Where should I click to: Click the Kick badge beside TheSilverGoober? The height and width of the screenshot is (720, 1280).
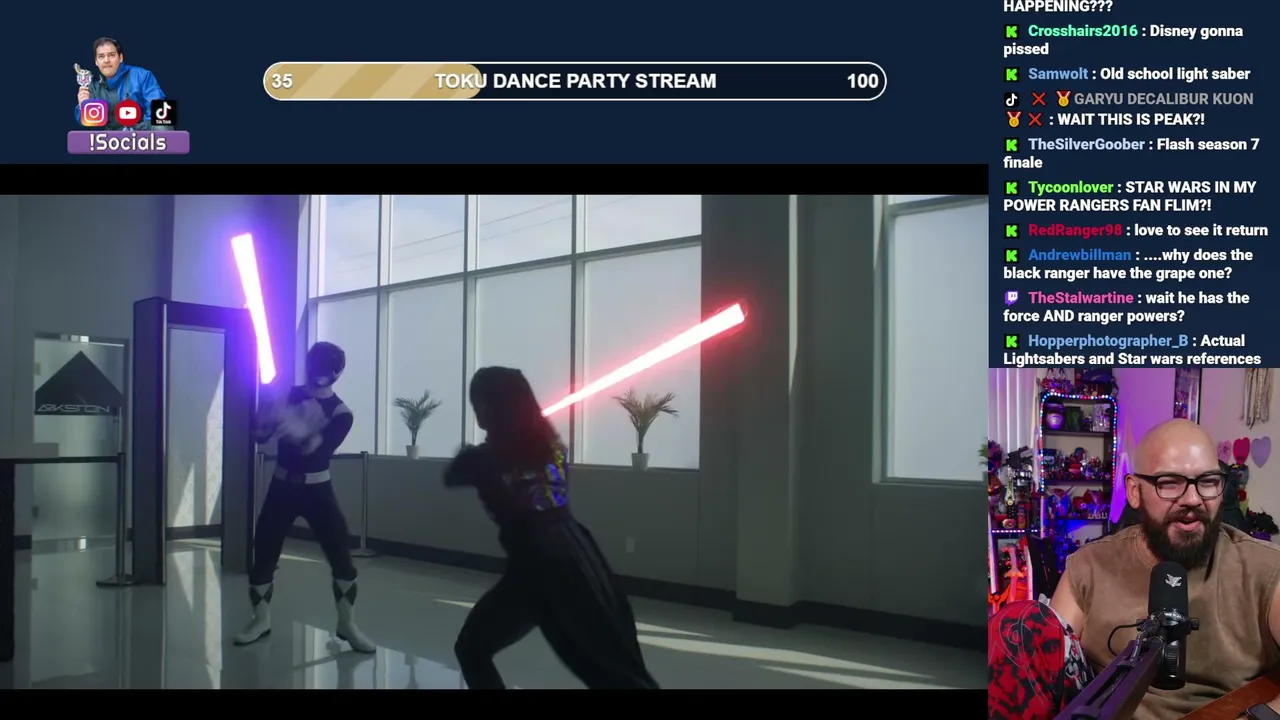(1011, 144)
